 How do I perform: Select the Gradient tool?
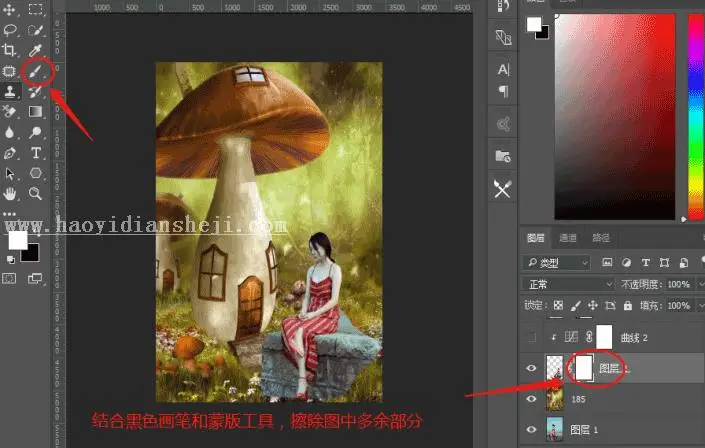point(35,111)
